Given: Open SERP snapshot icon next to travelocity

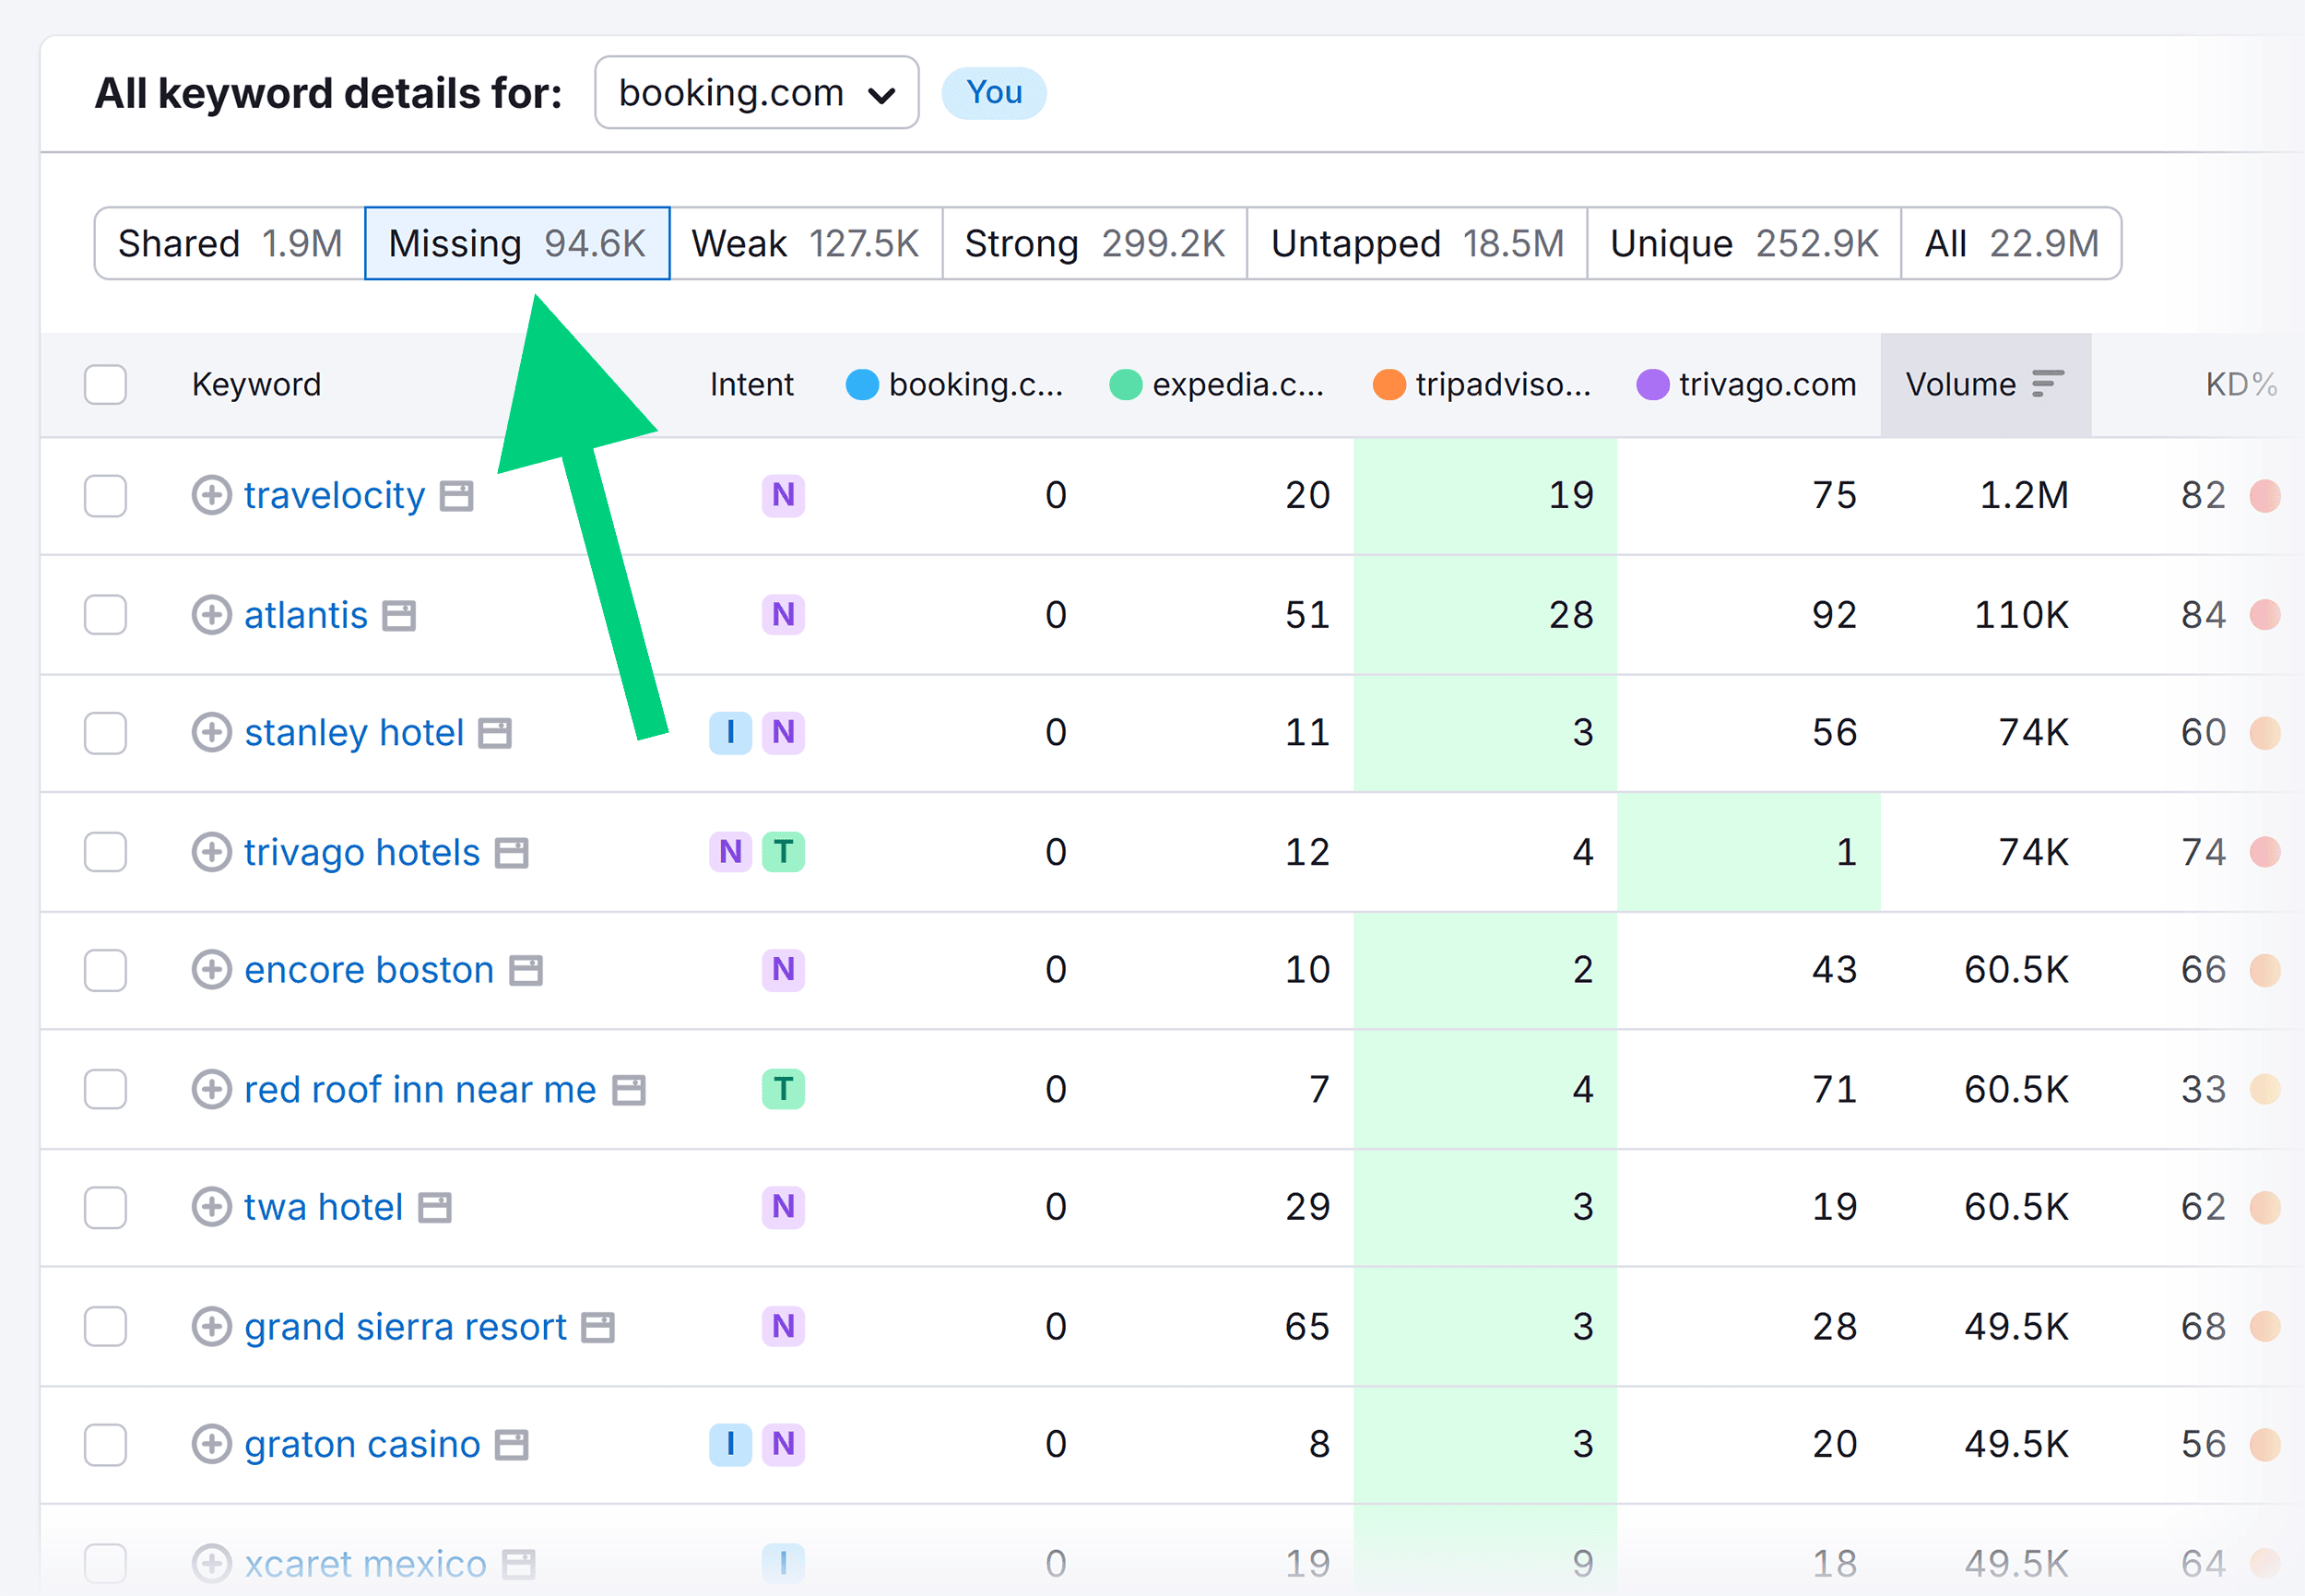Looking at the screenshot, I should point(459,495).
